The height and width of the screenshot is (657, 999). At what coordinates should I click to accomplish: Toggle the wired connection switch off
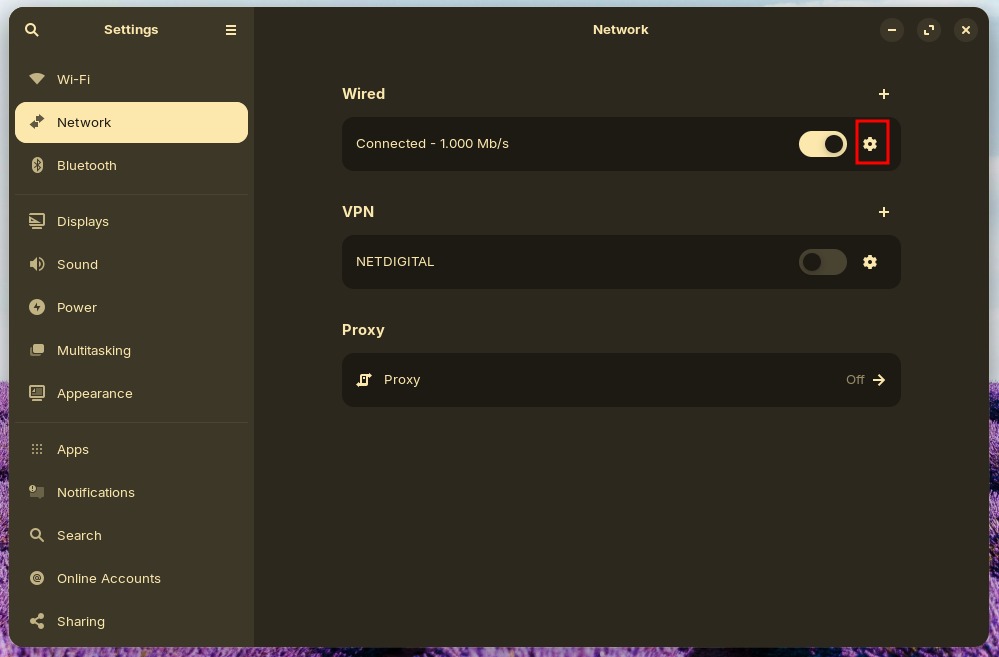(823, 143)
